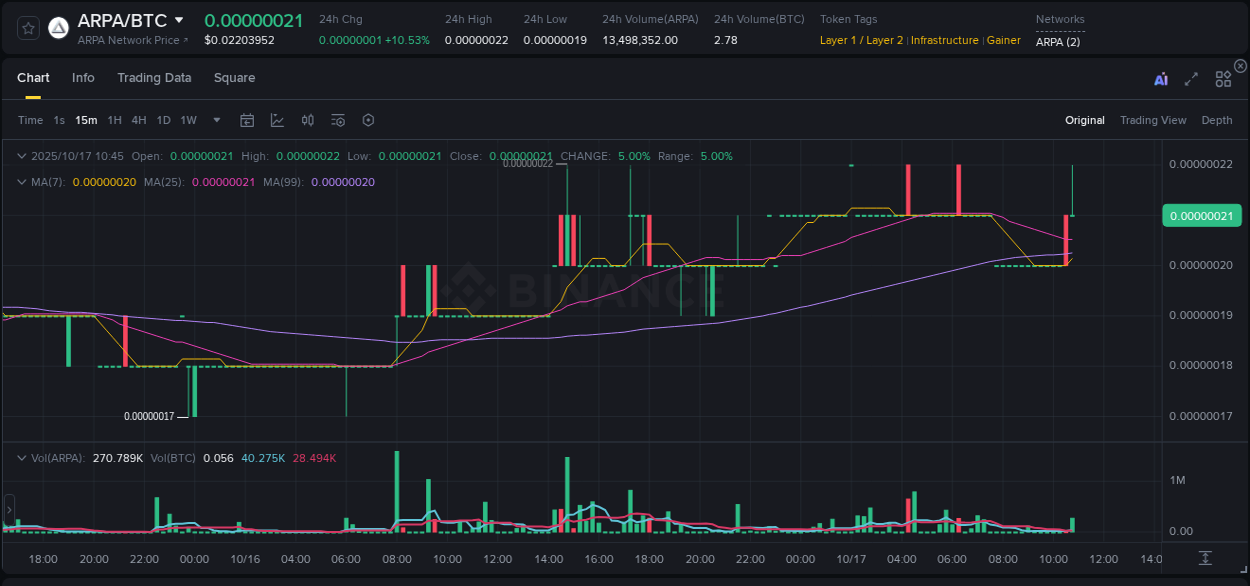Switch to the Trading Data tab
The height and width of the screenshot is (586, 1250).
pyautogui.click(x=154, y=77)
